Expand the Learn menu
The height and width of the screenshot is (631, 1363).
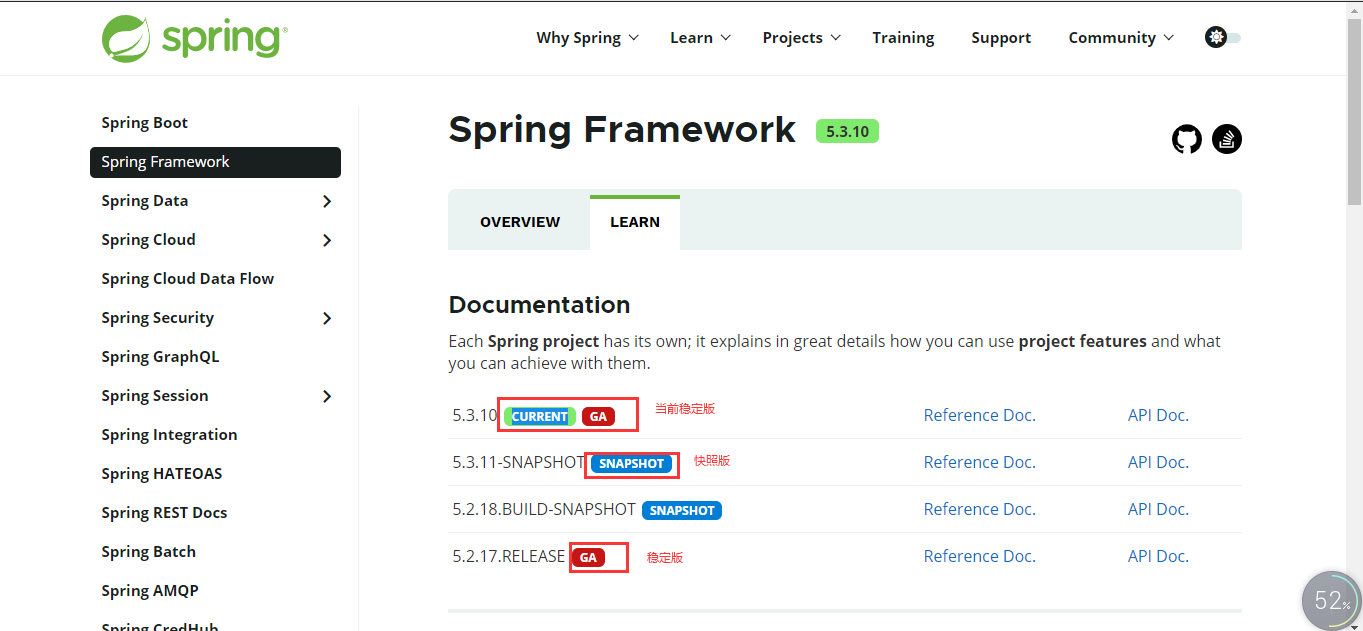coord(700,38)
